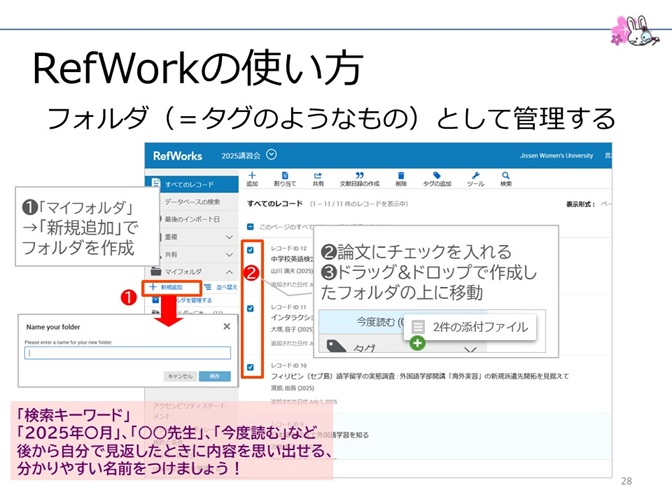Screen dimensions: 672x504
Task: Click the 削除 trash can icon
Action: pos(401,175)
